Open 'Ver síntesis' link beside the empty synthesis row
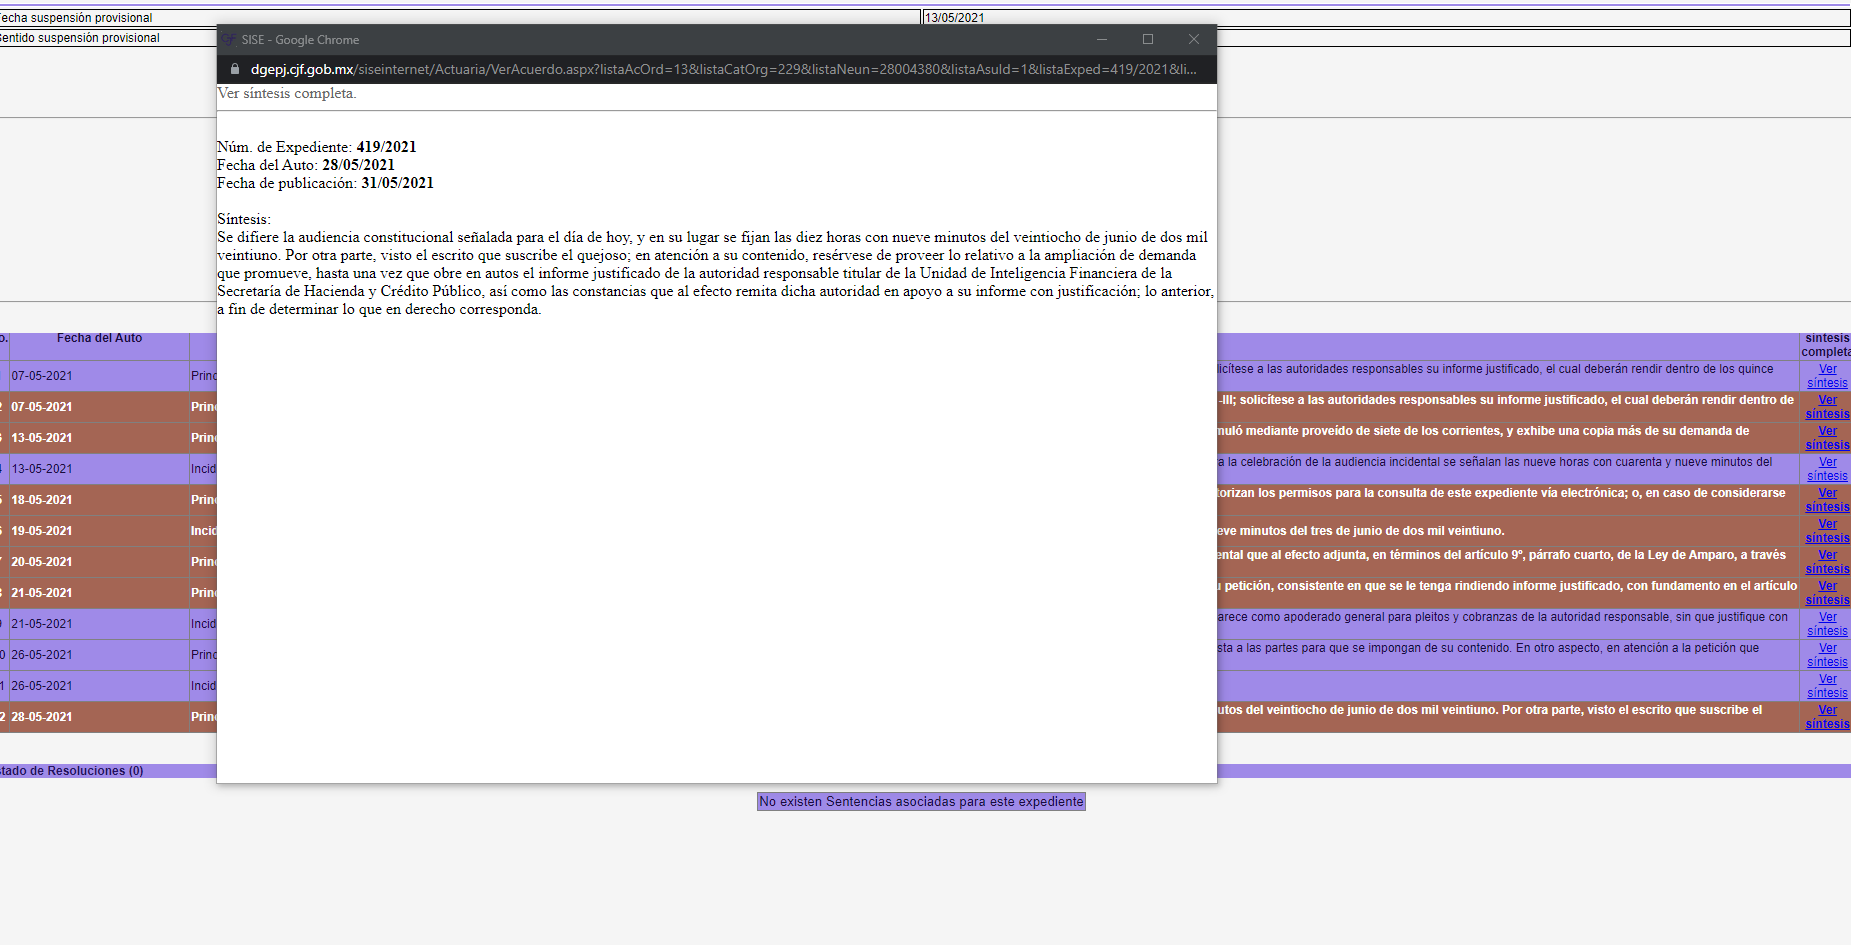The height and width of the screenshot is (945, 1851). tap(1827, 686)
